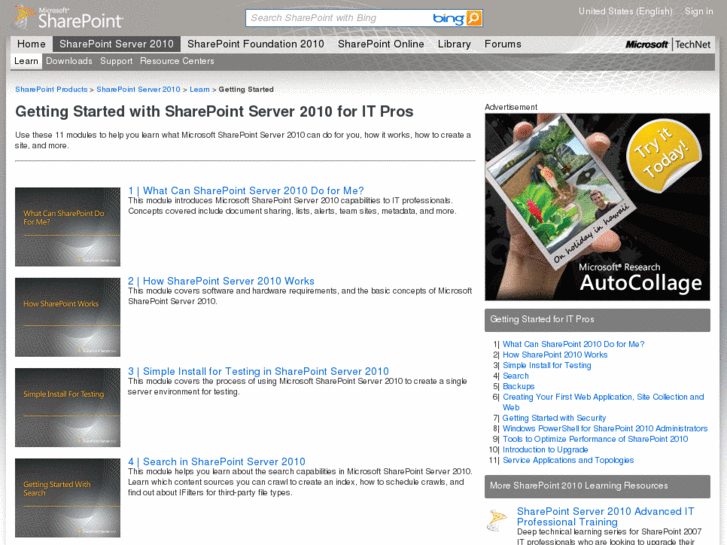Open the Home tab
The height and width of the screenshot is (545, 727).
click(32, 44)
